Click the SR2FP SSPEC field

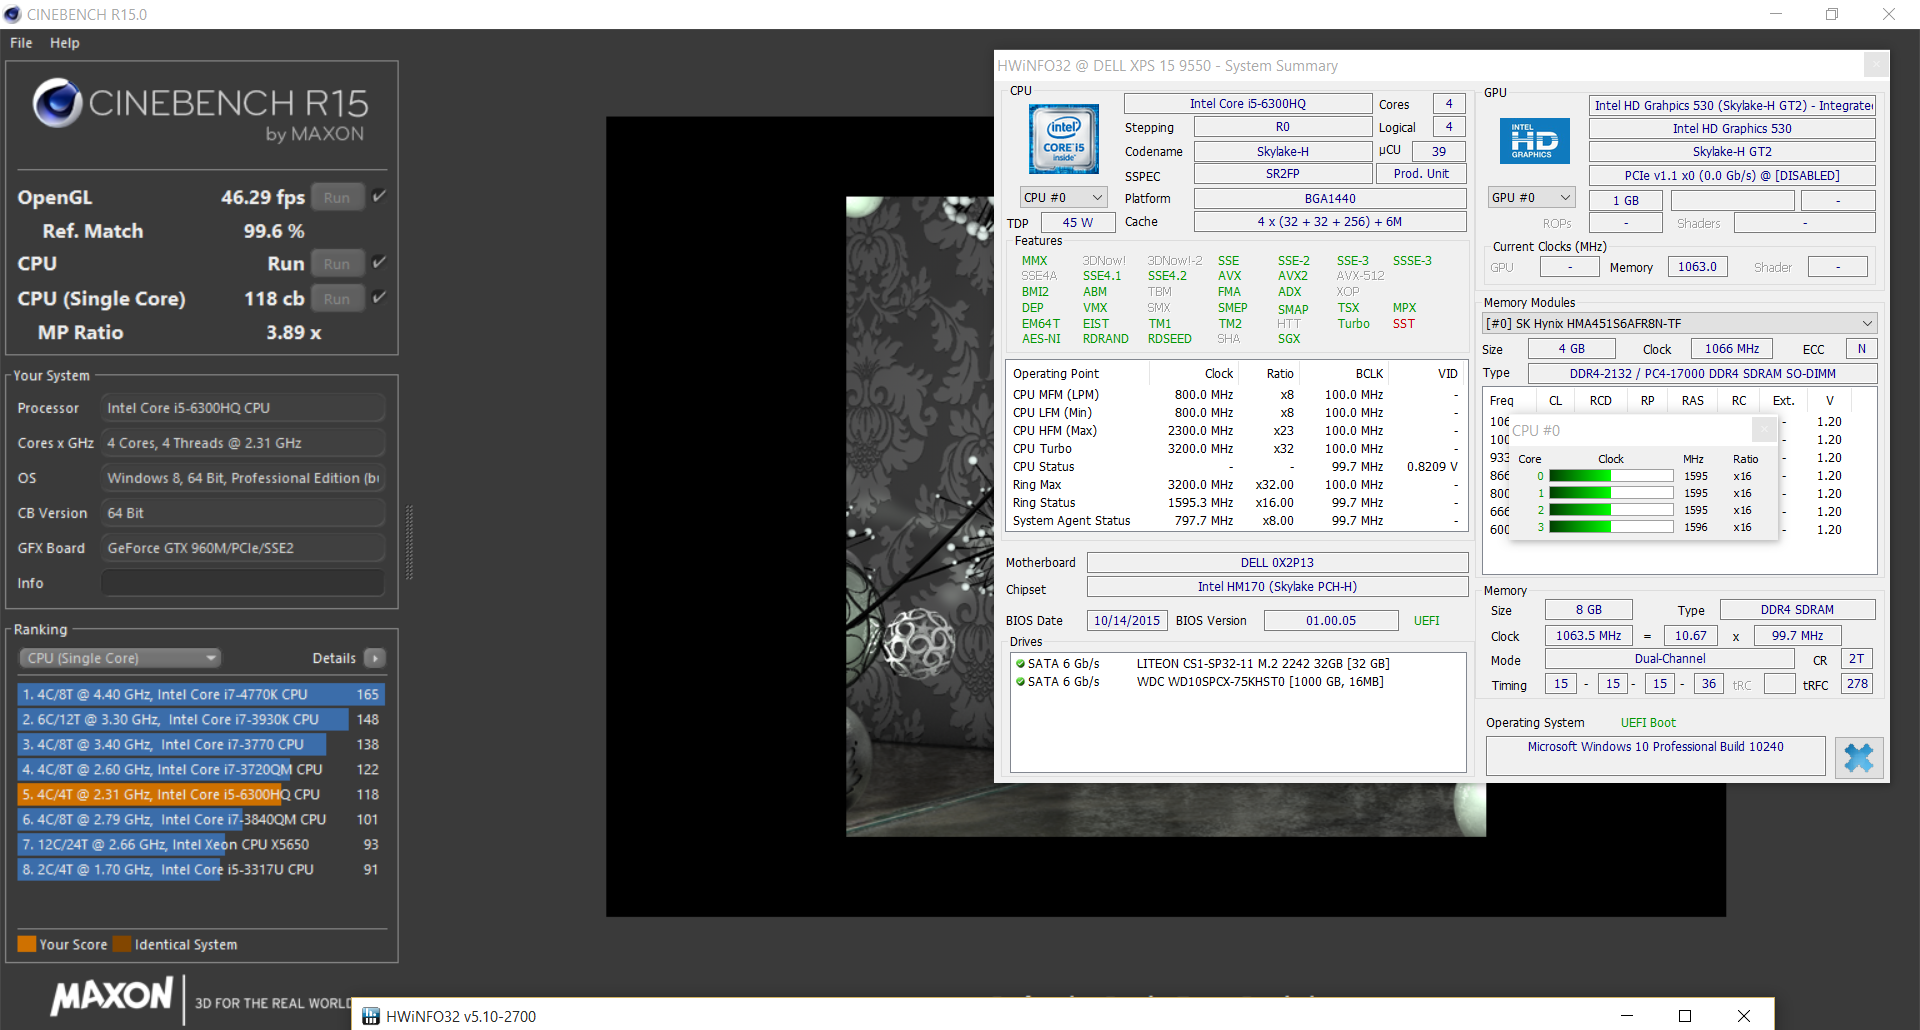click(x=1283, y=174)
